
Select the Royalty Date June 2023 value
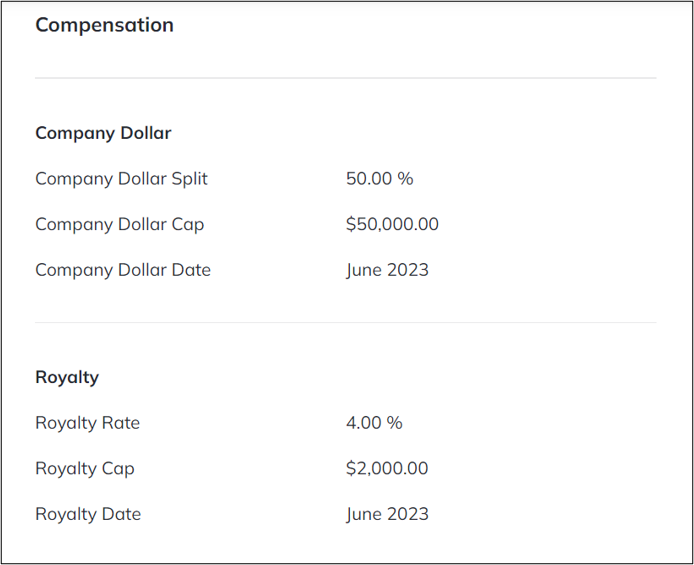pos(387,515)
